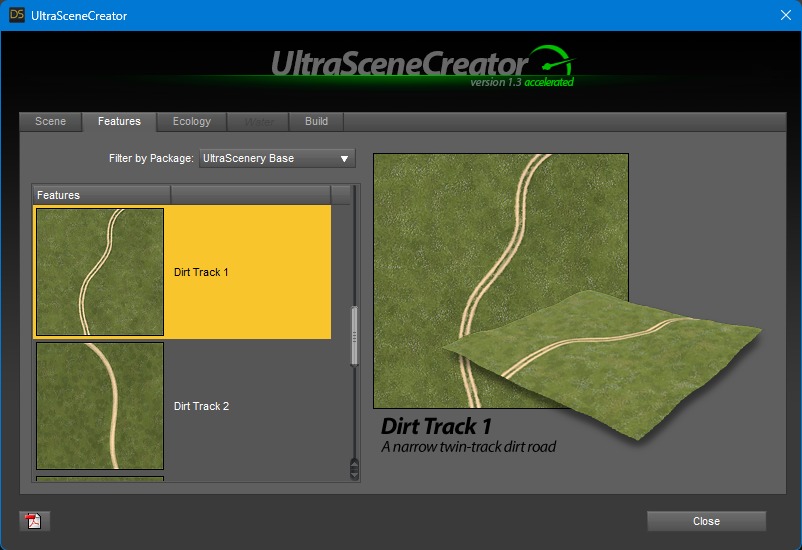Open the Ecology tab
The height and width of the screenshot is (550, 802).
pos(192,121)
